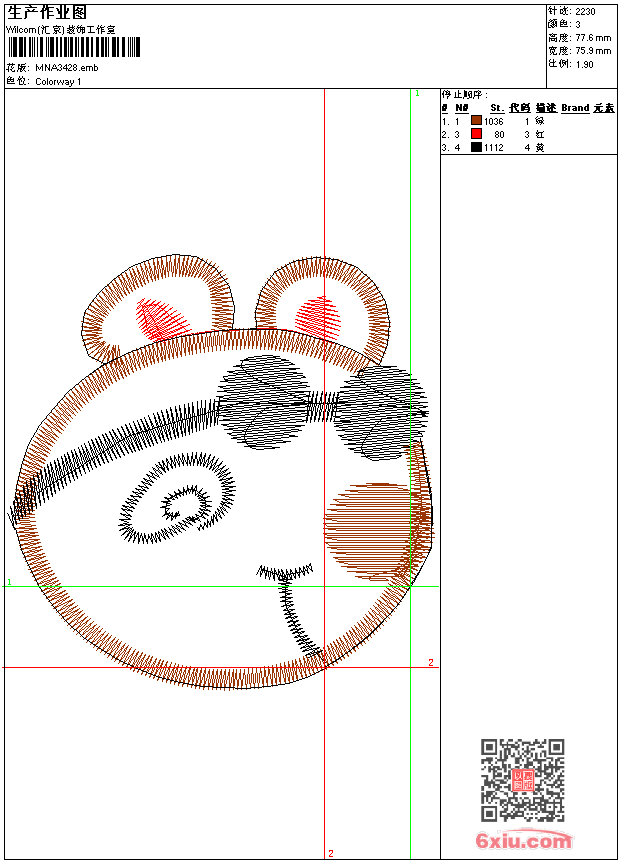Click the 描述 column header
The image size is (620, 860).
545,107
